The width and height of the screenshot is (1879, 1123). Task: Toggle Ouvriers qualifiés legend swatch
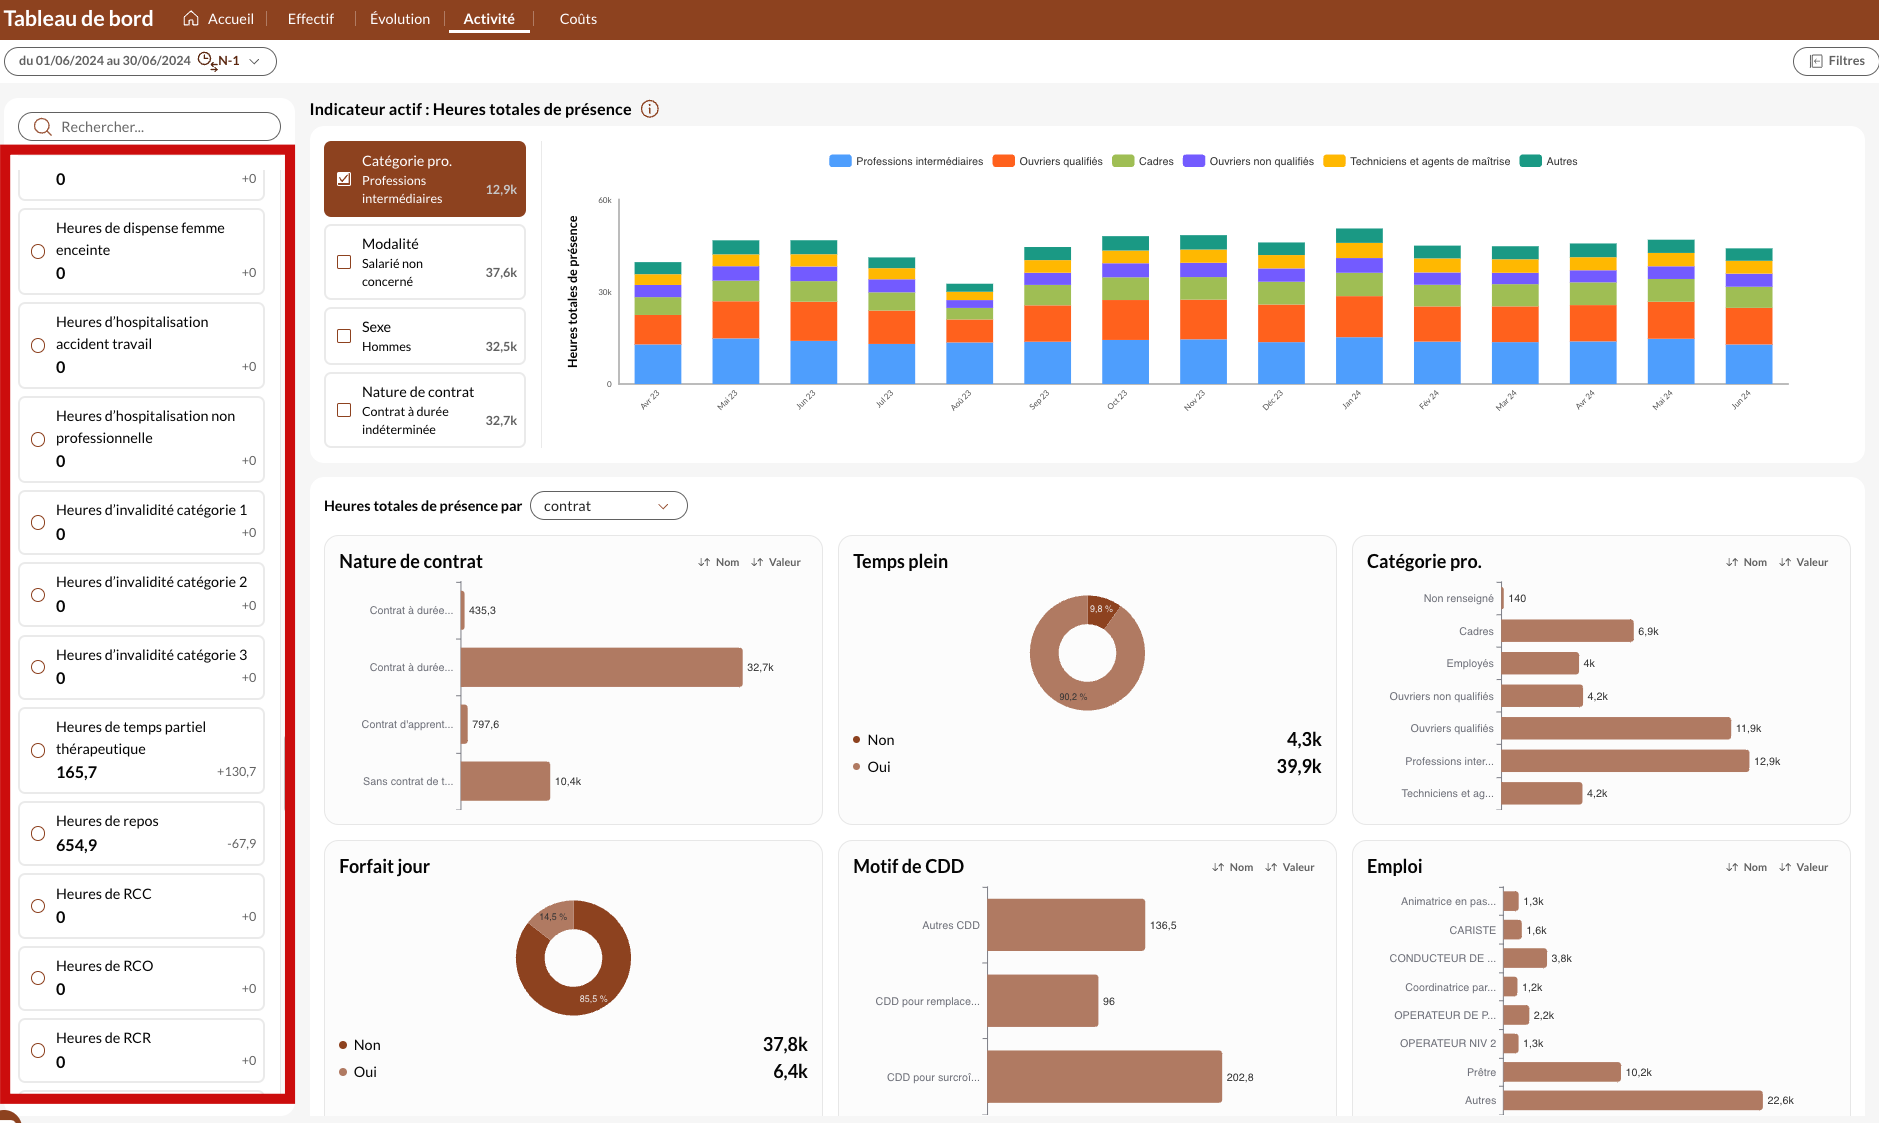click(1004, 161)
